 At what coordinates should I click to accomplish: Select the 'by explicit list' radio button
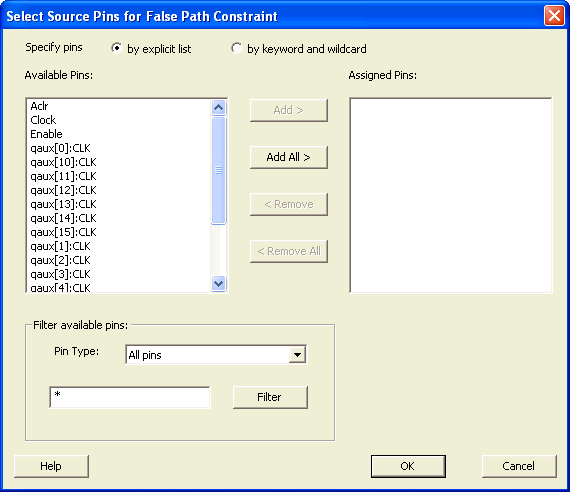coord(116,48)
